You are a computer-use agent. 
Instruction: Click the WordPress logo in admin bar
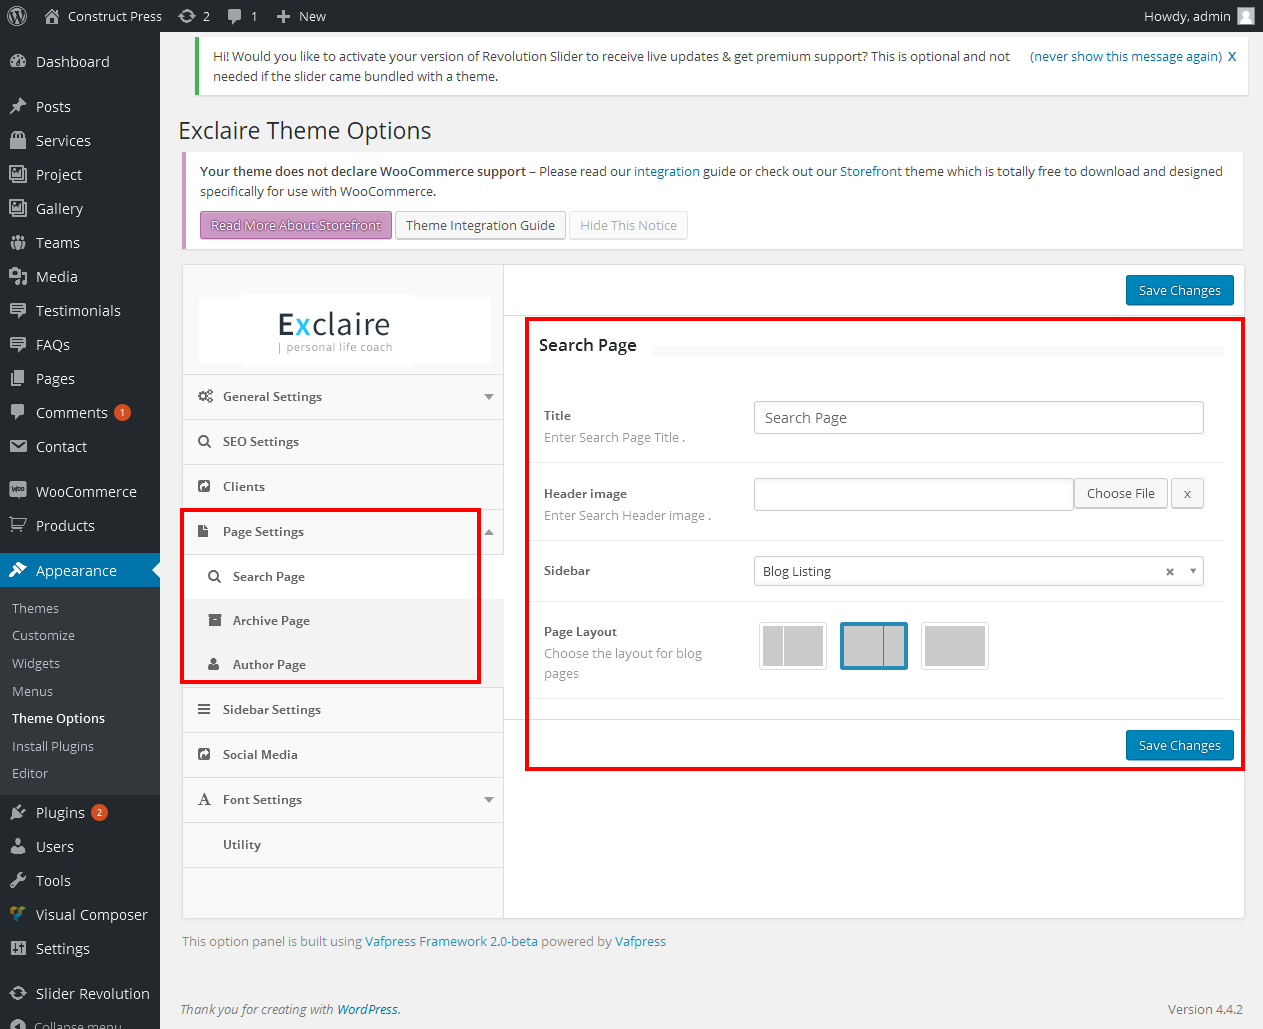click(17, 16)
